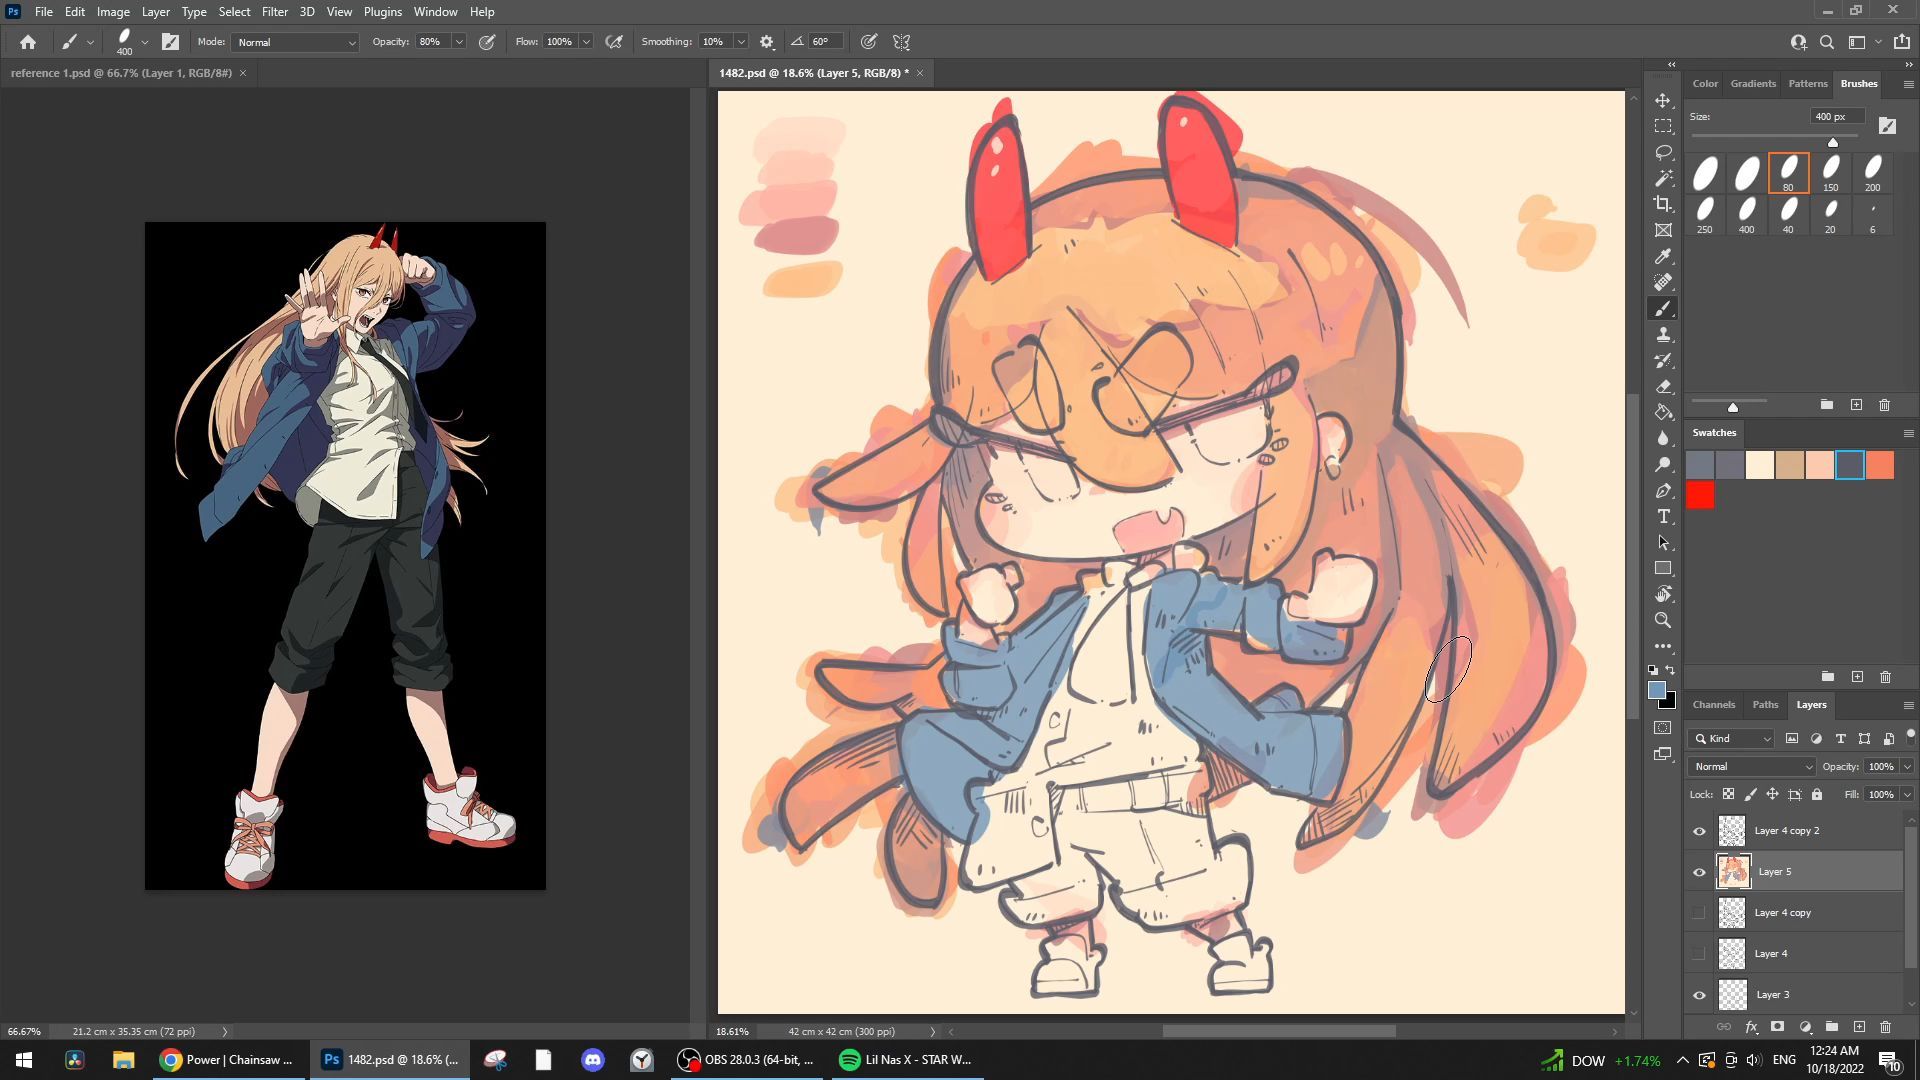
Task: Select the History Brush tool
Action: click(x=1663, y=361)
